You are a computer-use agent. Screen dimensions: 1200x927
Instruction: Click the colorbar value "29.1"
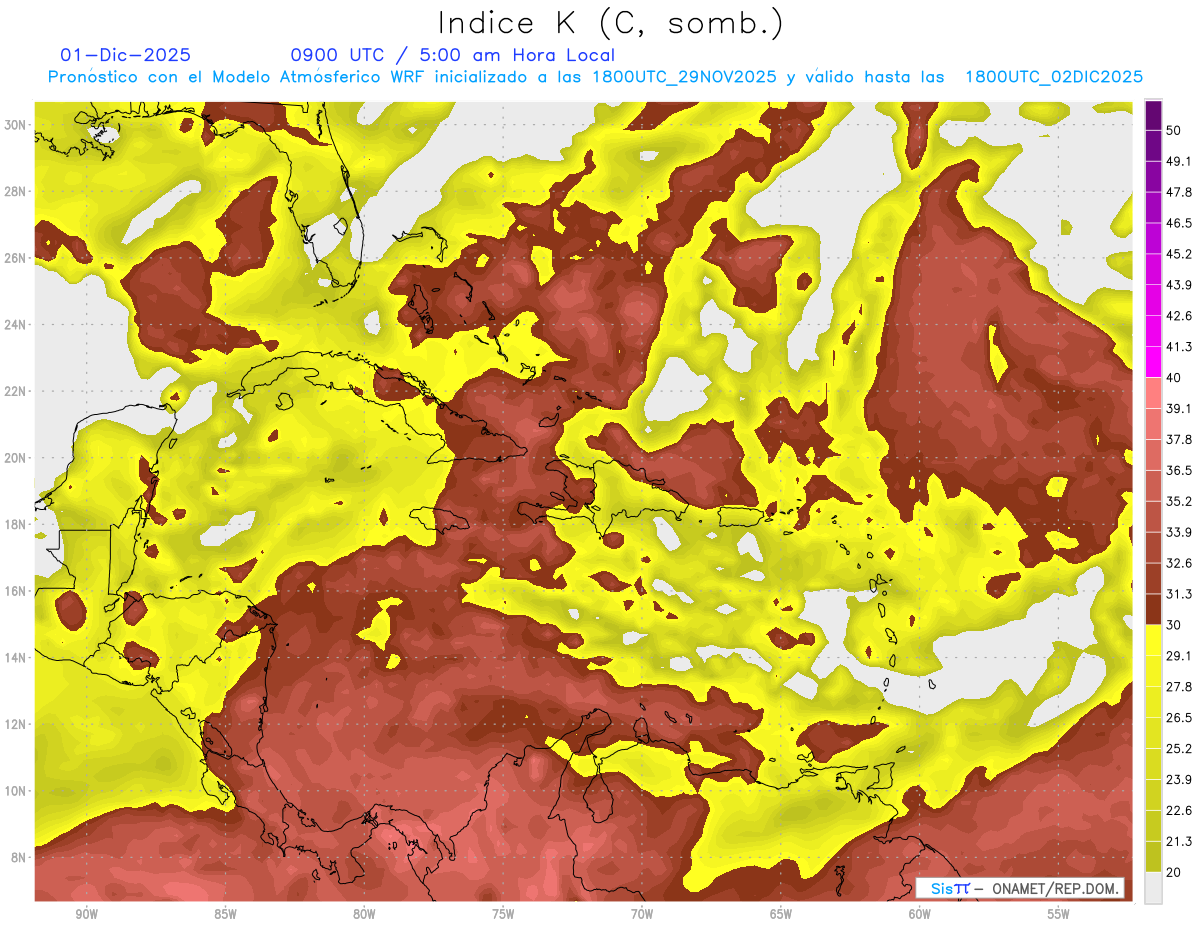click(1178, 656)
